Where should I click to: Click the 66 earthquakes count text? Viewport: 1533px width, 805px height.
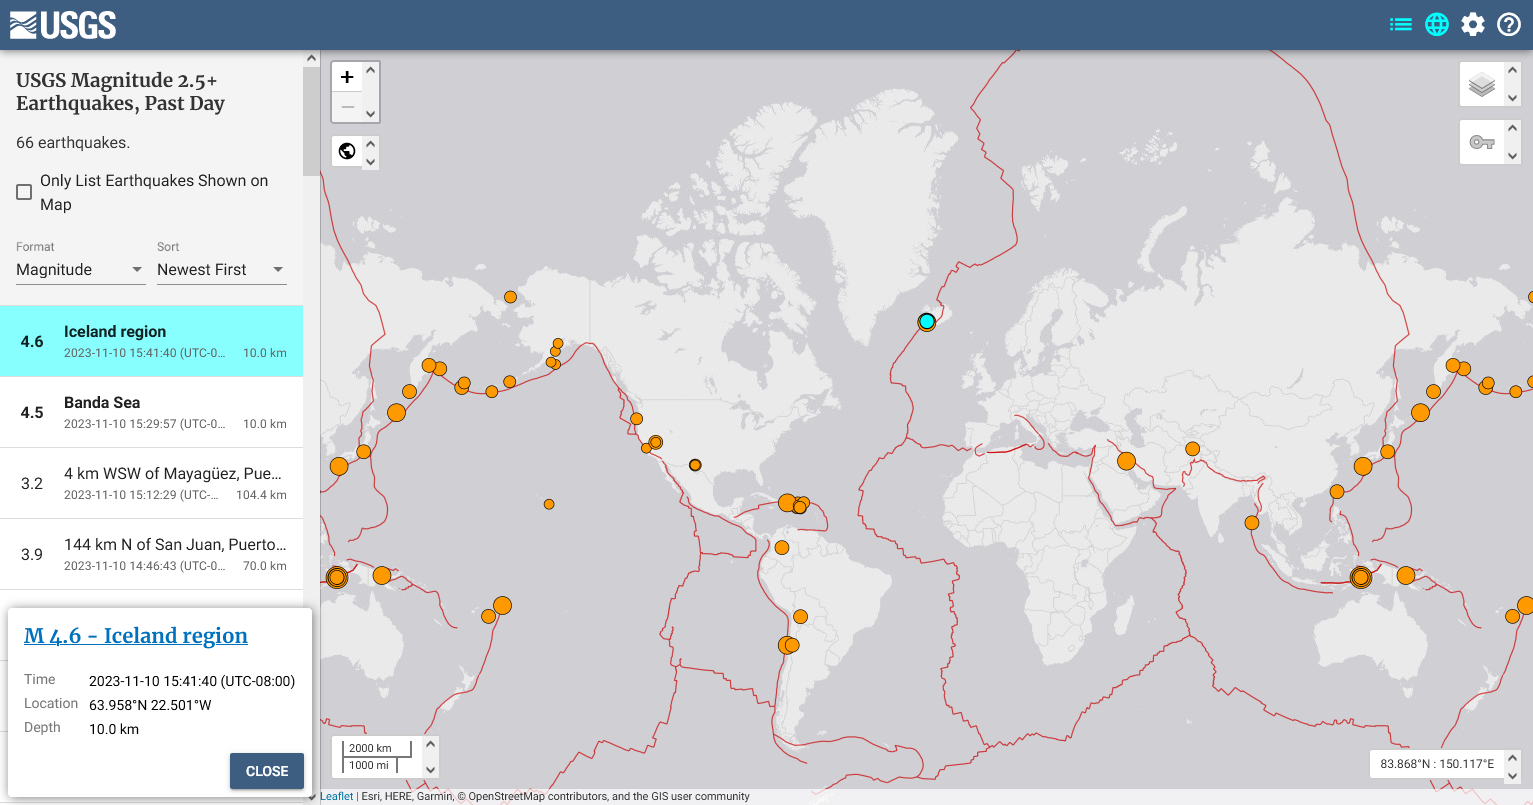73,143
